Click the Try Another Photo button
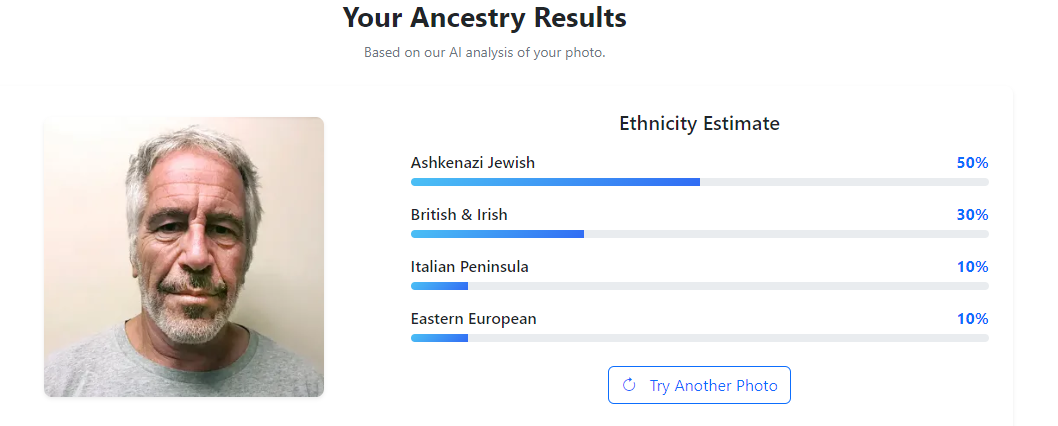The width and height of the screenshot is (1058, 426). (699, 385)
